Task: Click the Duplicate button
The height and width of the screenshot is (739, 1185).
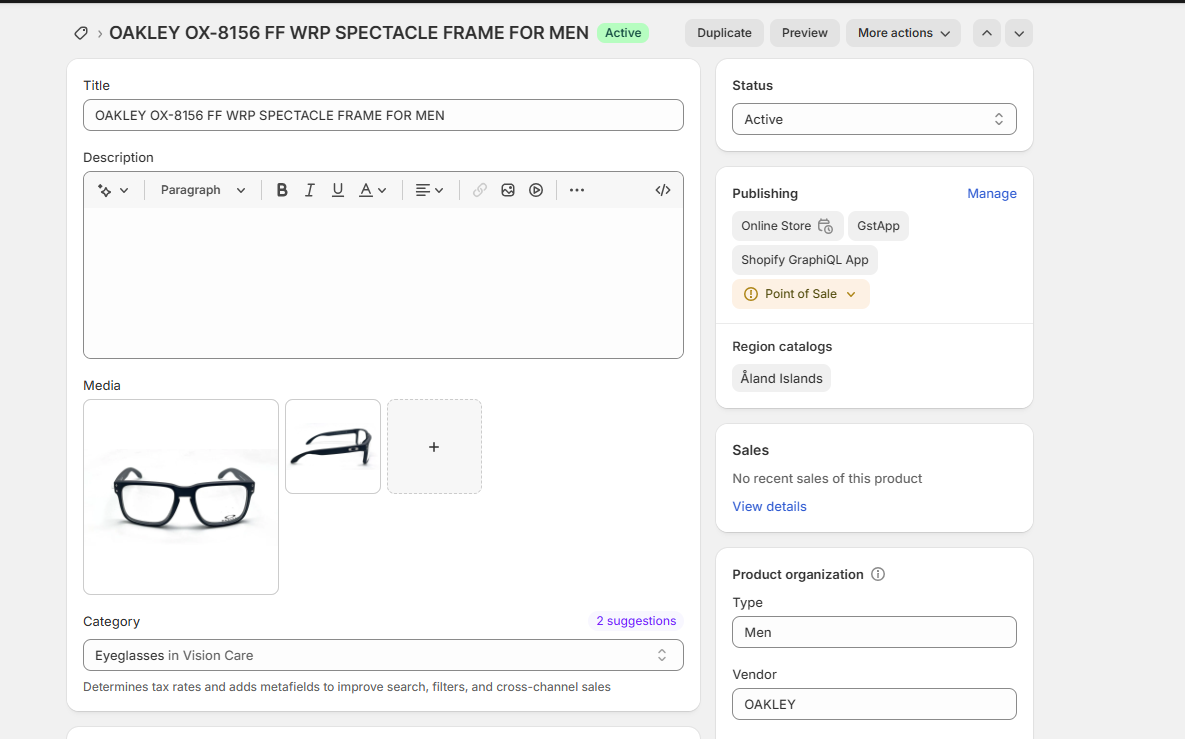Action: coord(724,33)
